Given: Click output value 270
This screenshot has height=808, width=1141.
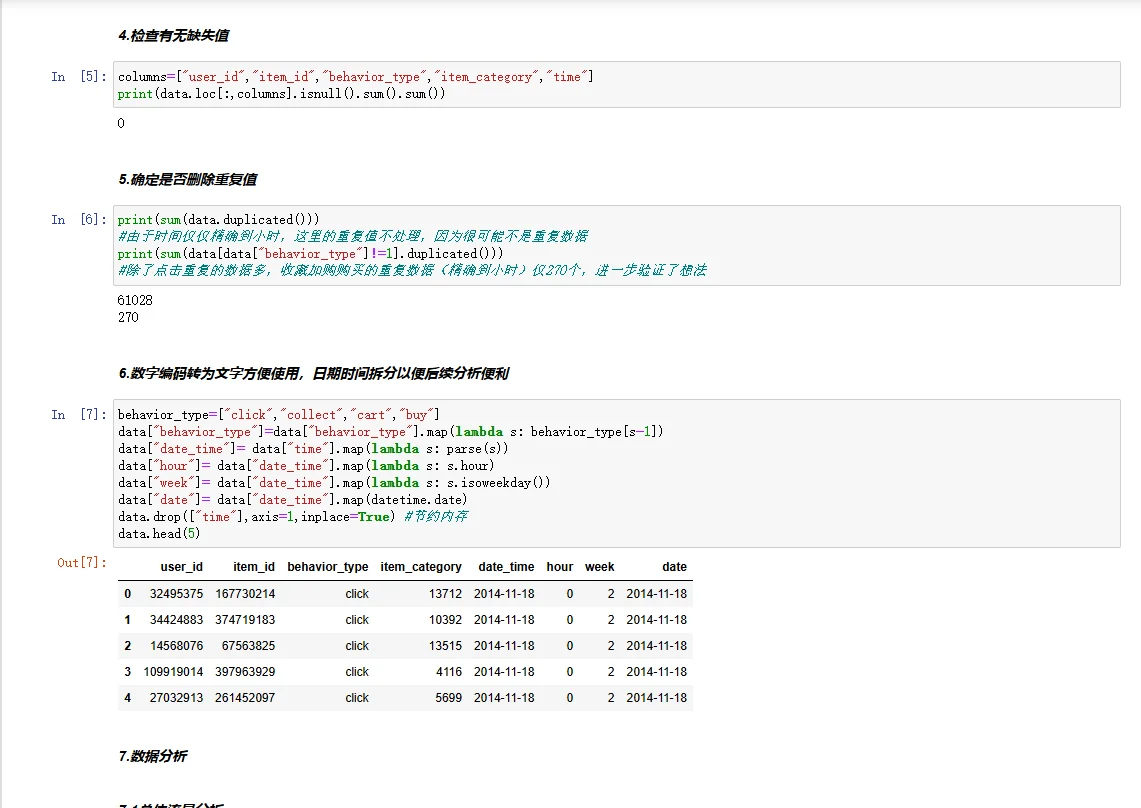Looking at the screenshot, I should coord(128,317).
